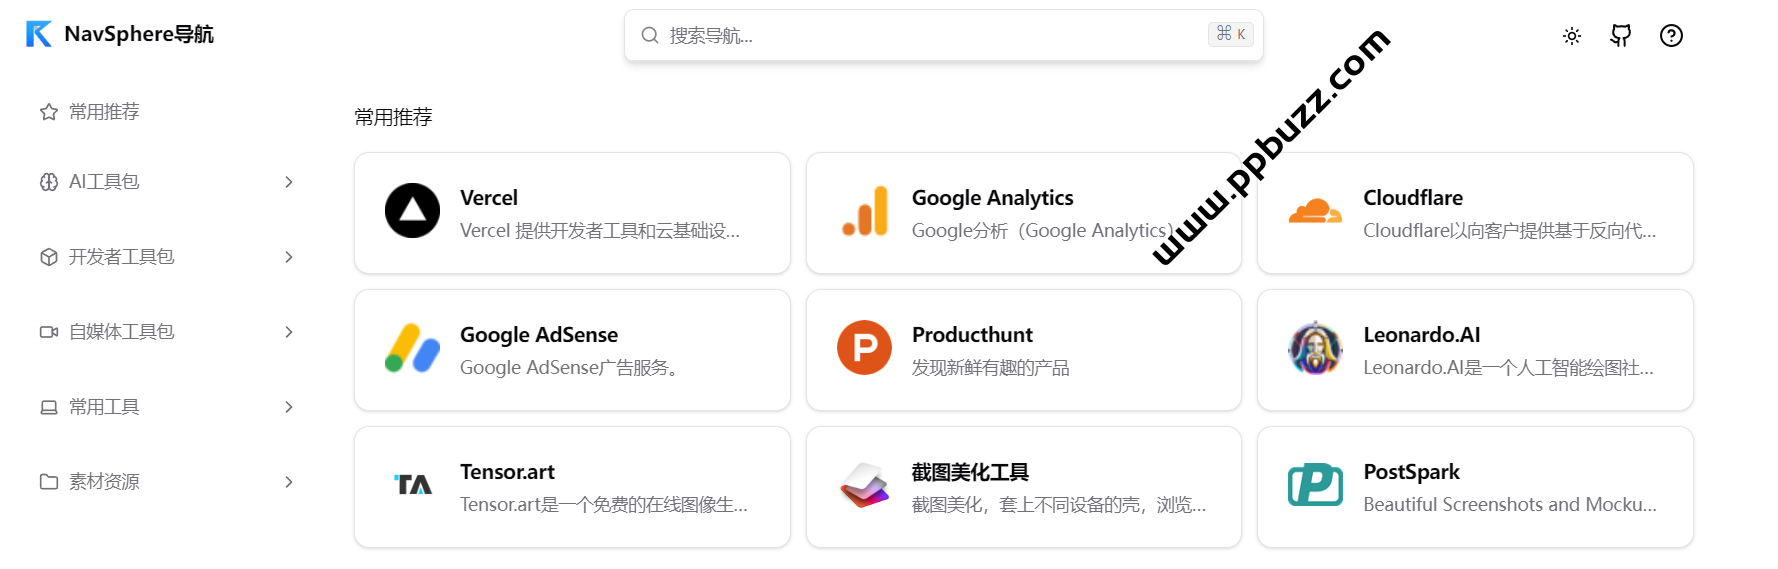Open the 截图美化工具 card title link
1778x569 pixels.
point(970,472)
